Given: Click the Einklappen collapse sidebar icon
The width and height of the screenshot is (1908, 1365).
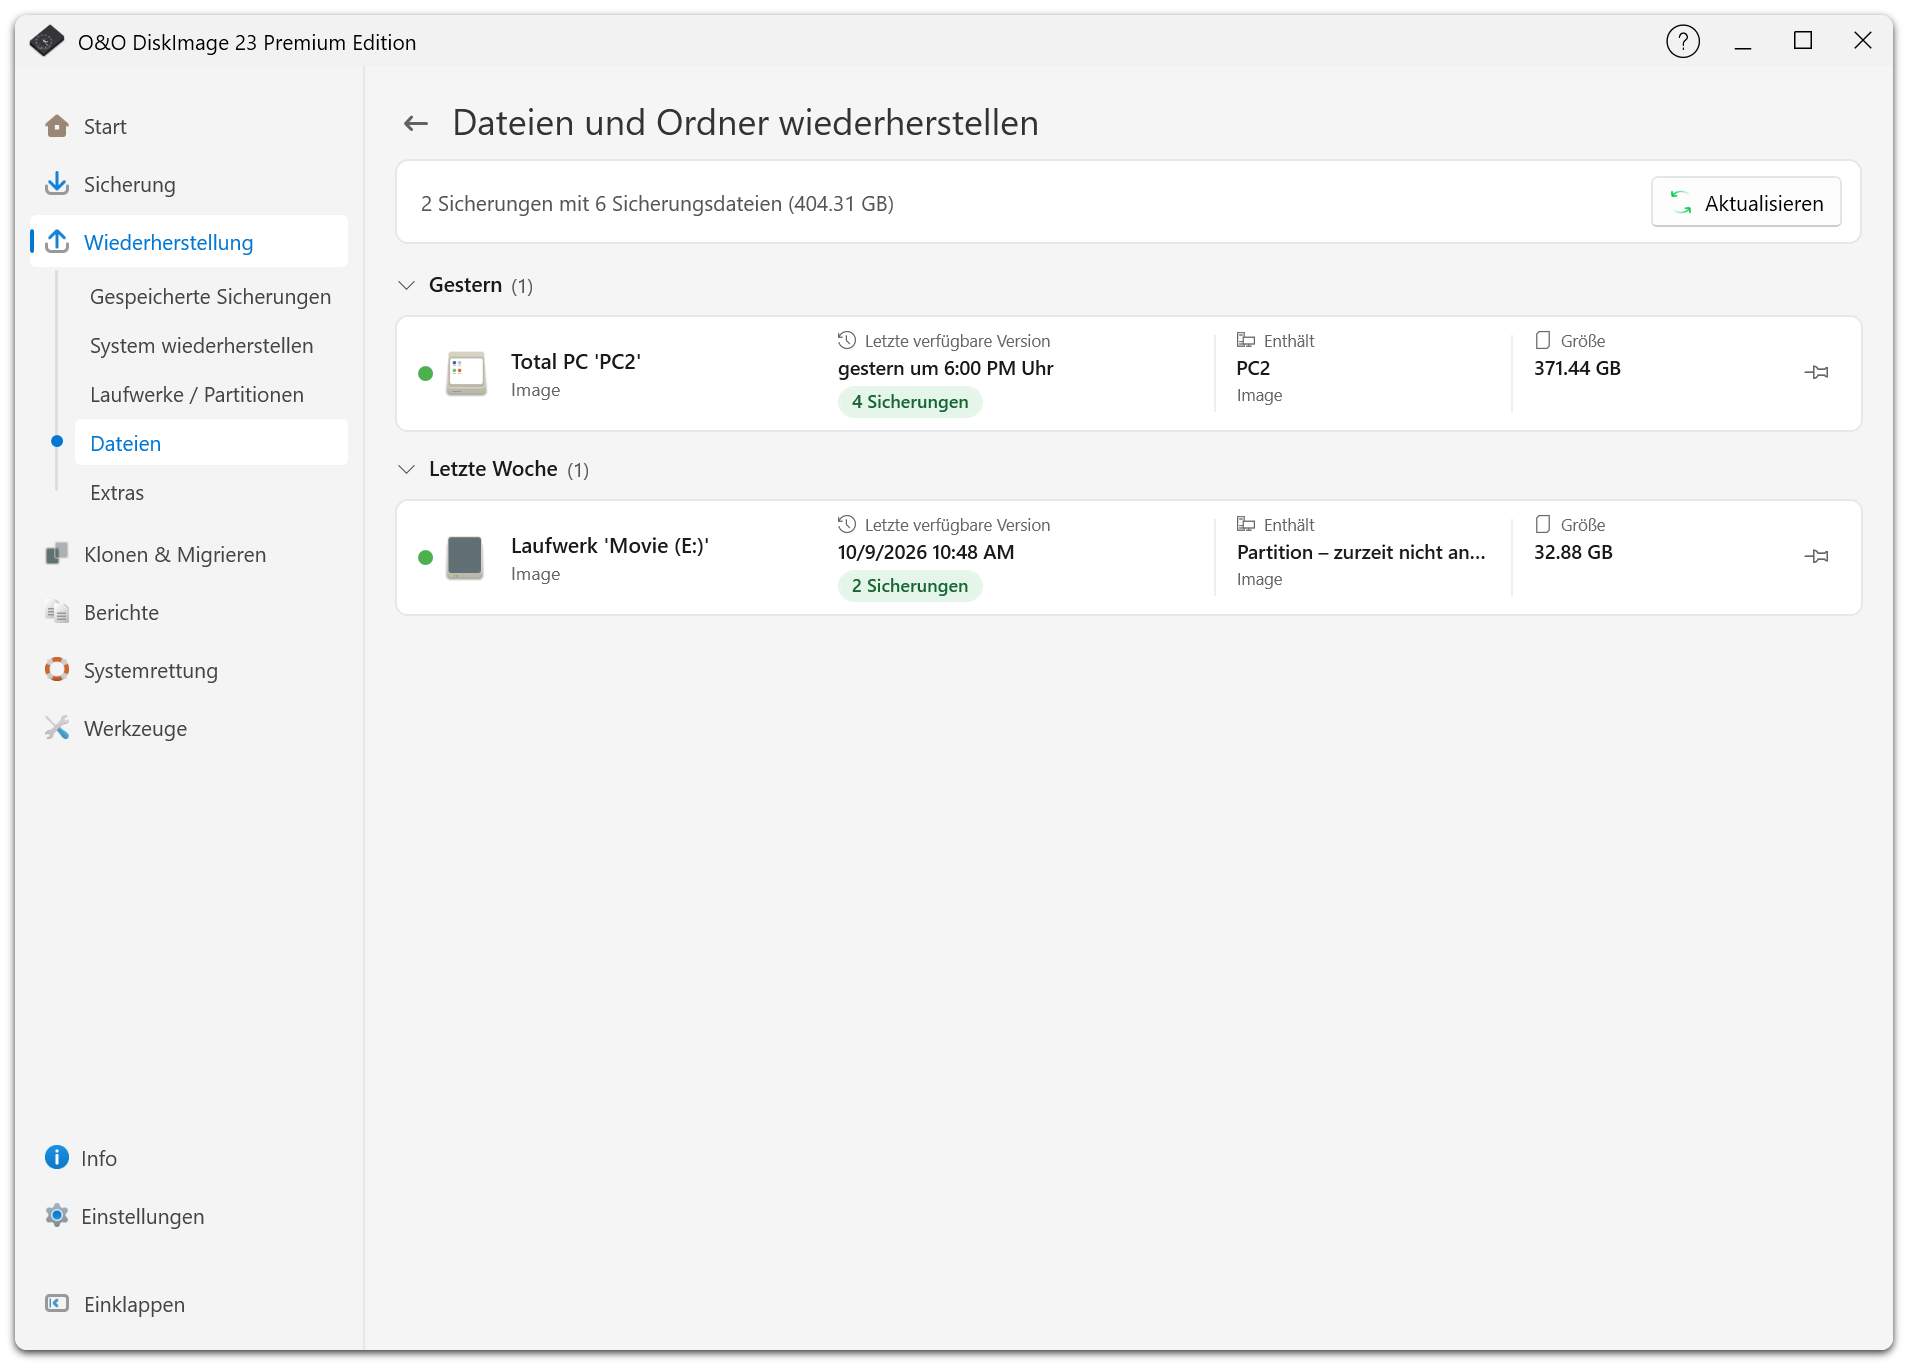Looking at the screenshot, I should pos(57,1303).
